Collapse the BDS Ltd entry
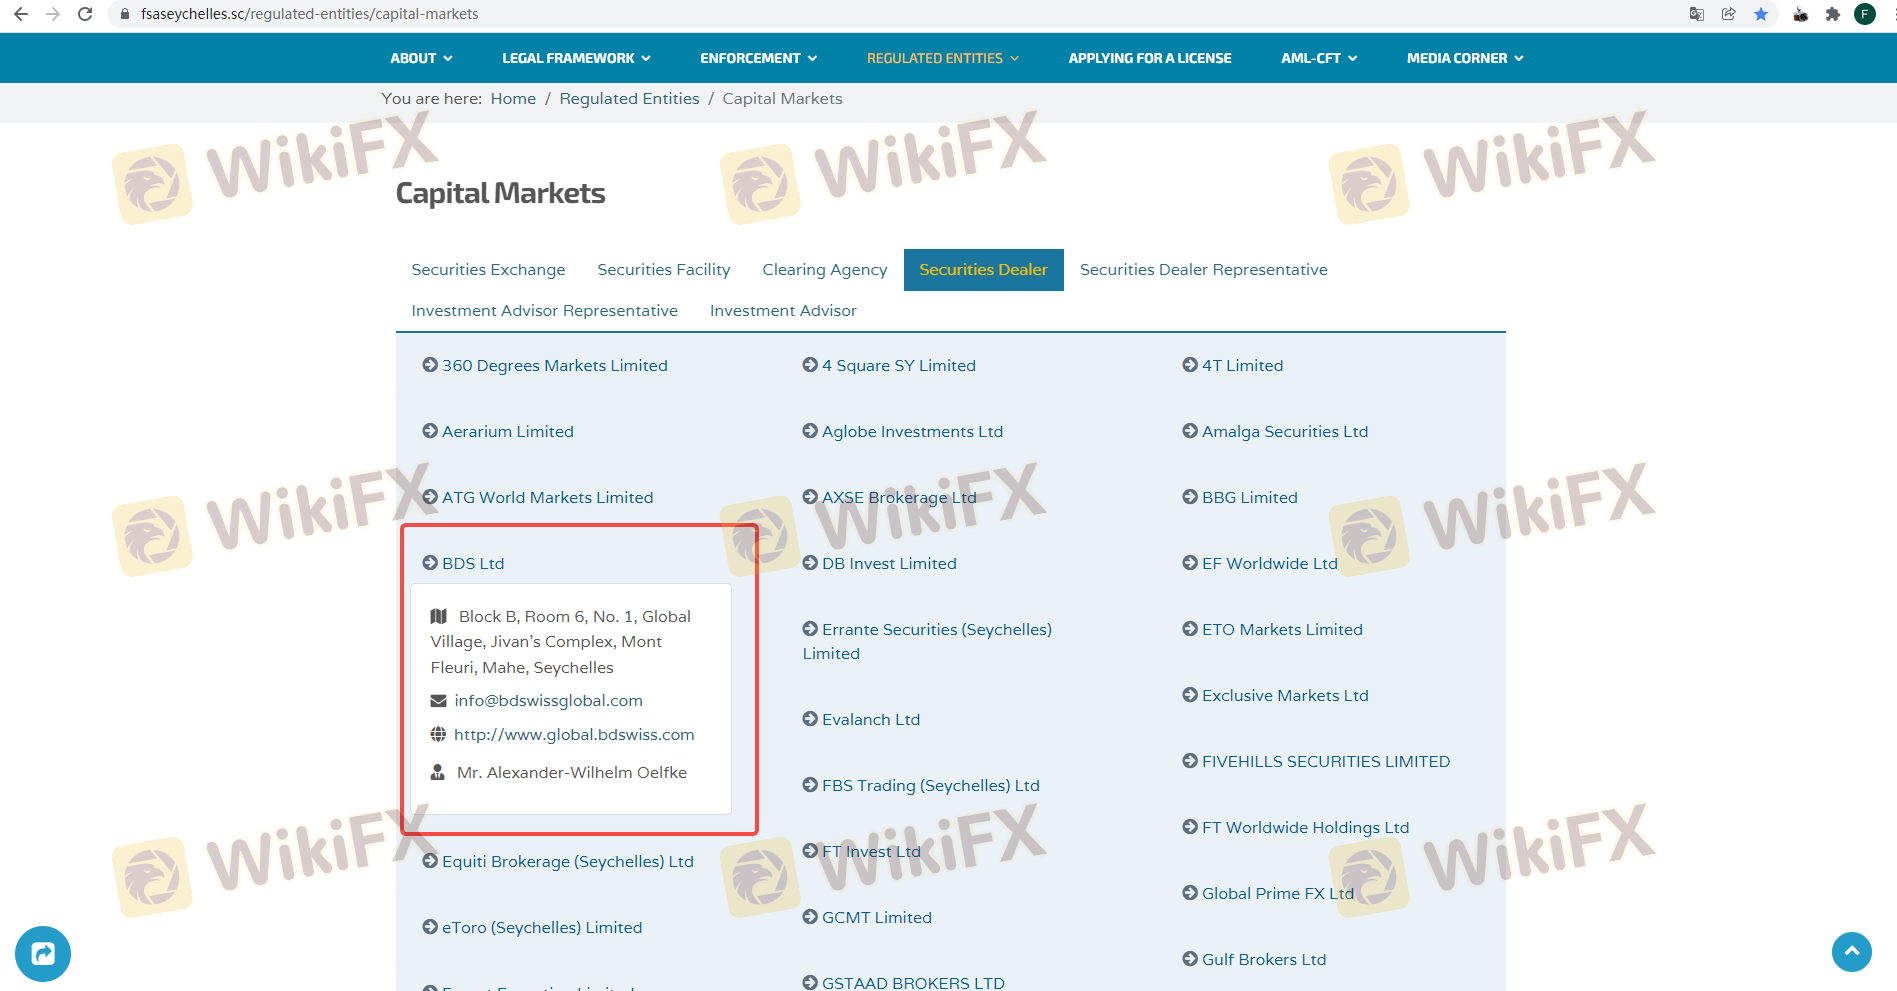 pyautogui.click(x=472, y=564)
